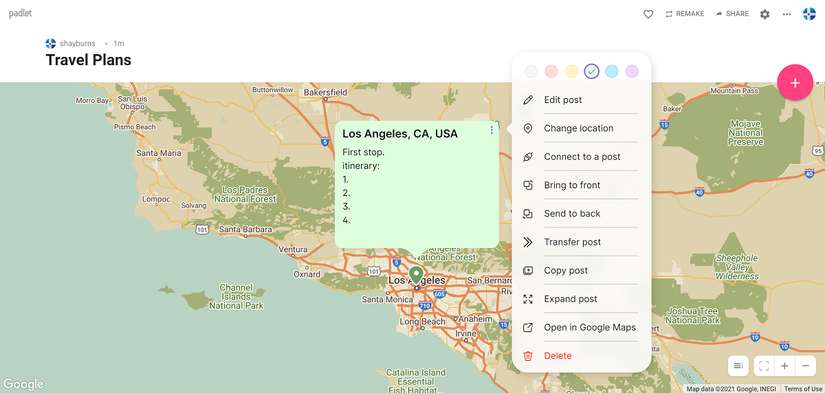Click the Bring to front layers icon

pos(528,185)
